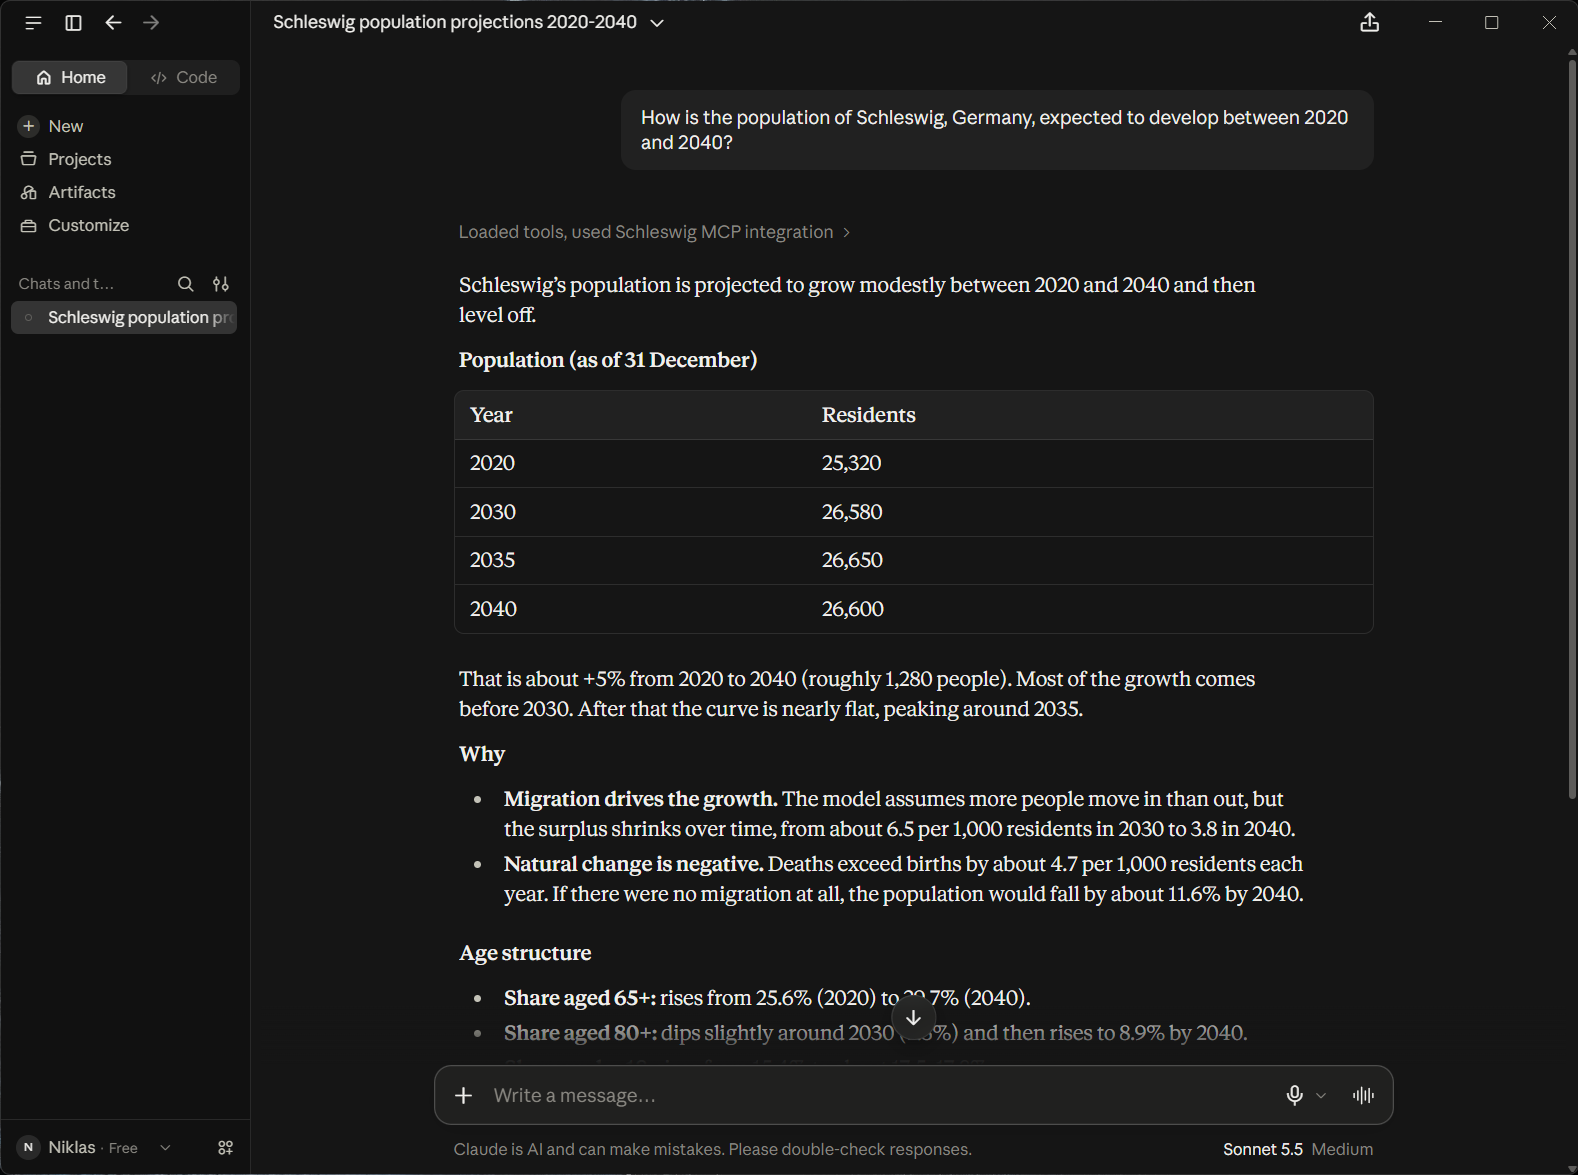Click the Chats and t… section label

point(66,284)
